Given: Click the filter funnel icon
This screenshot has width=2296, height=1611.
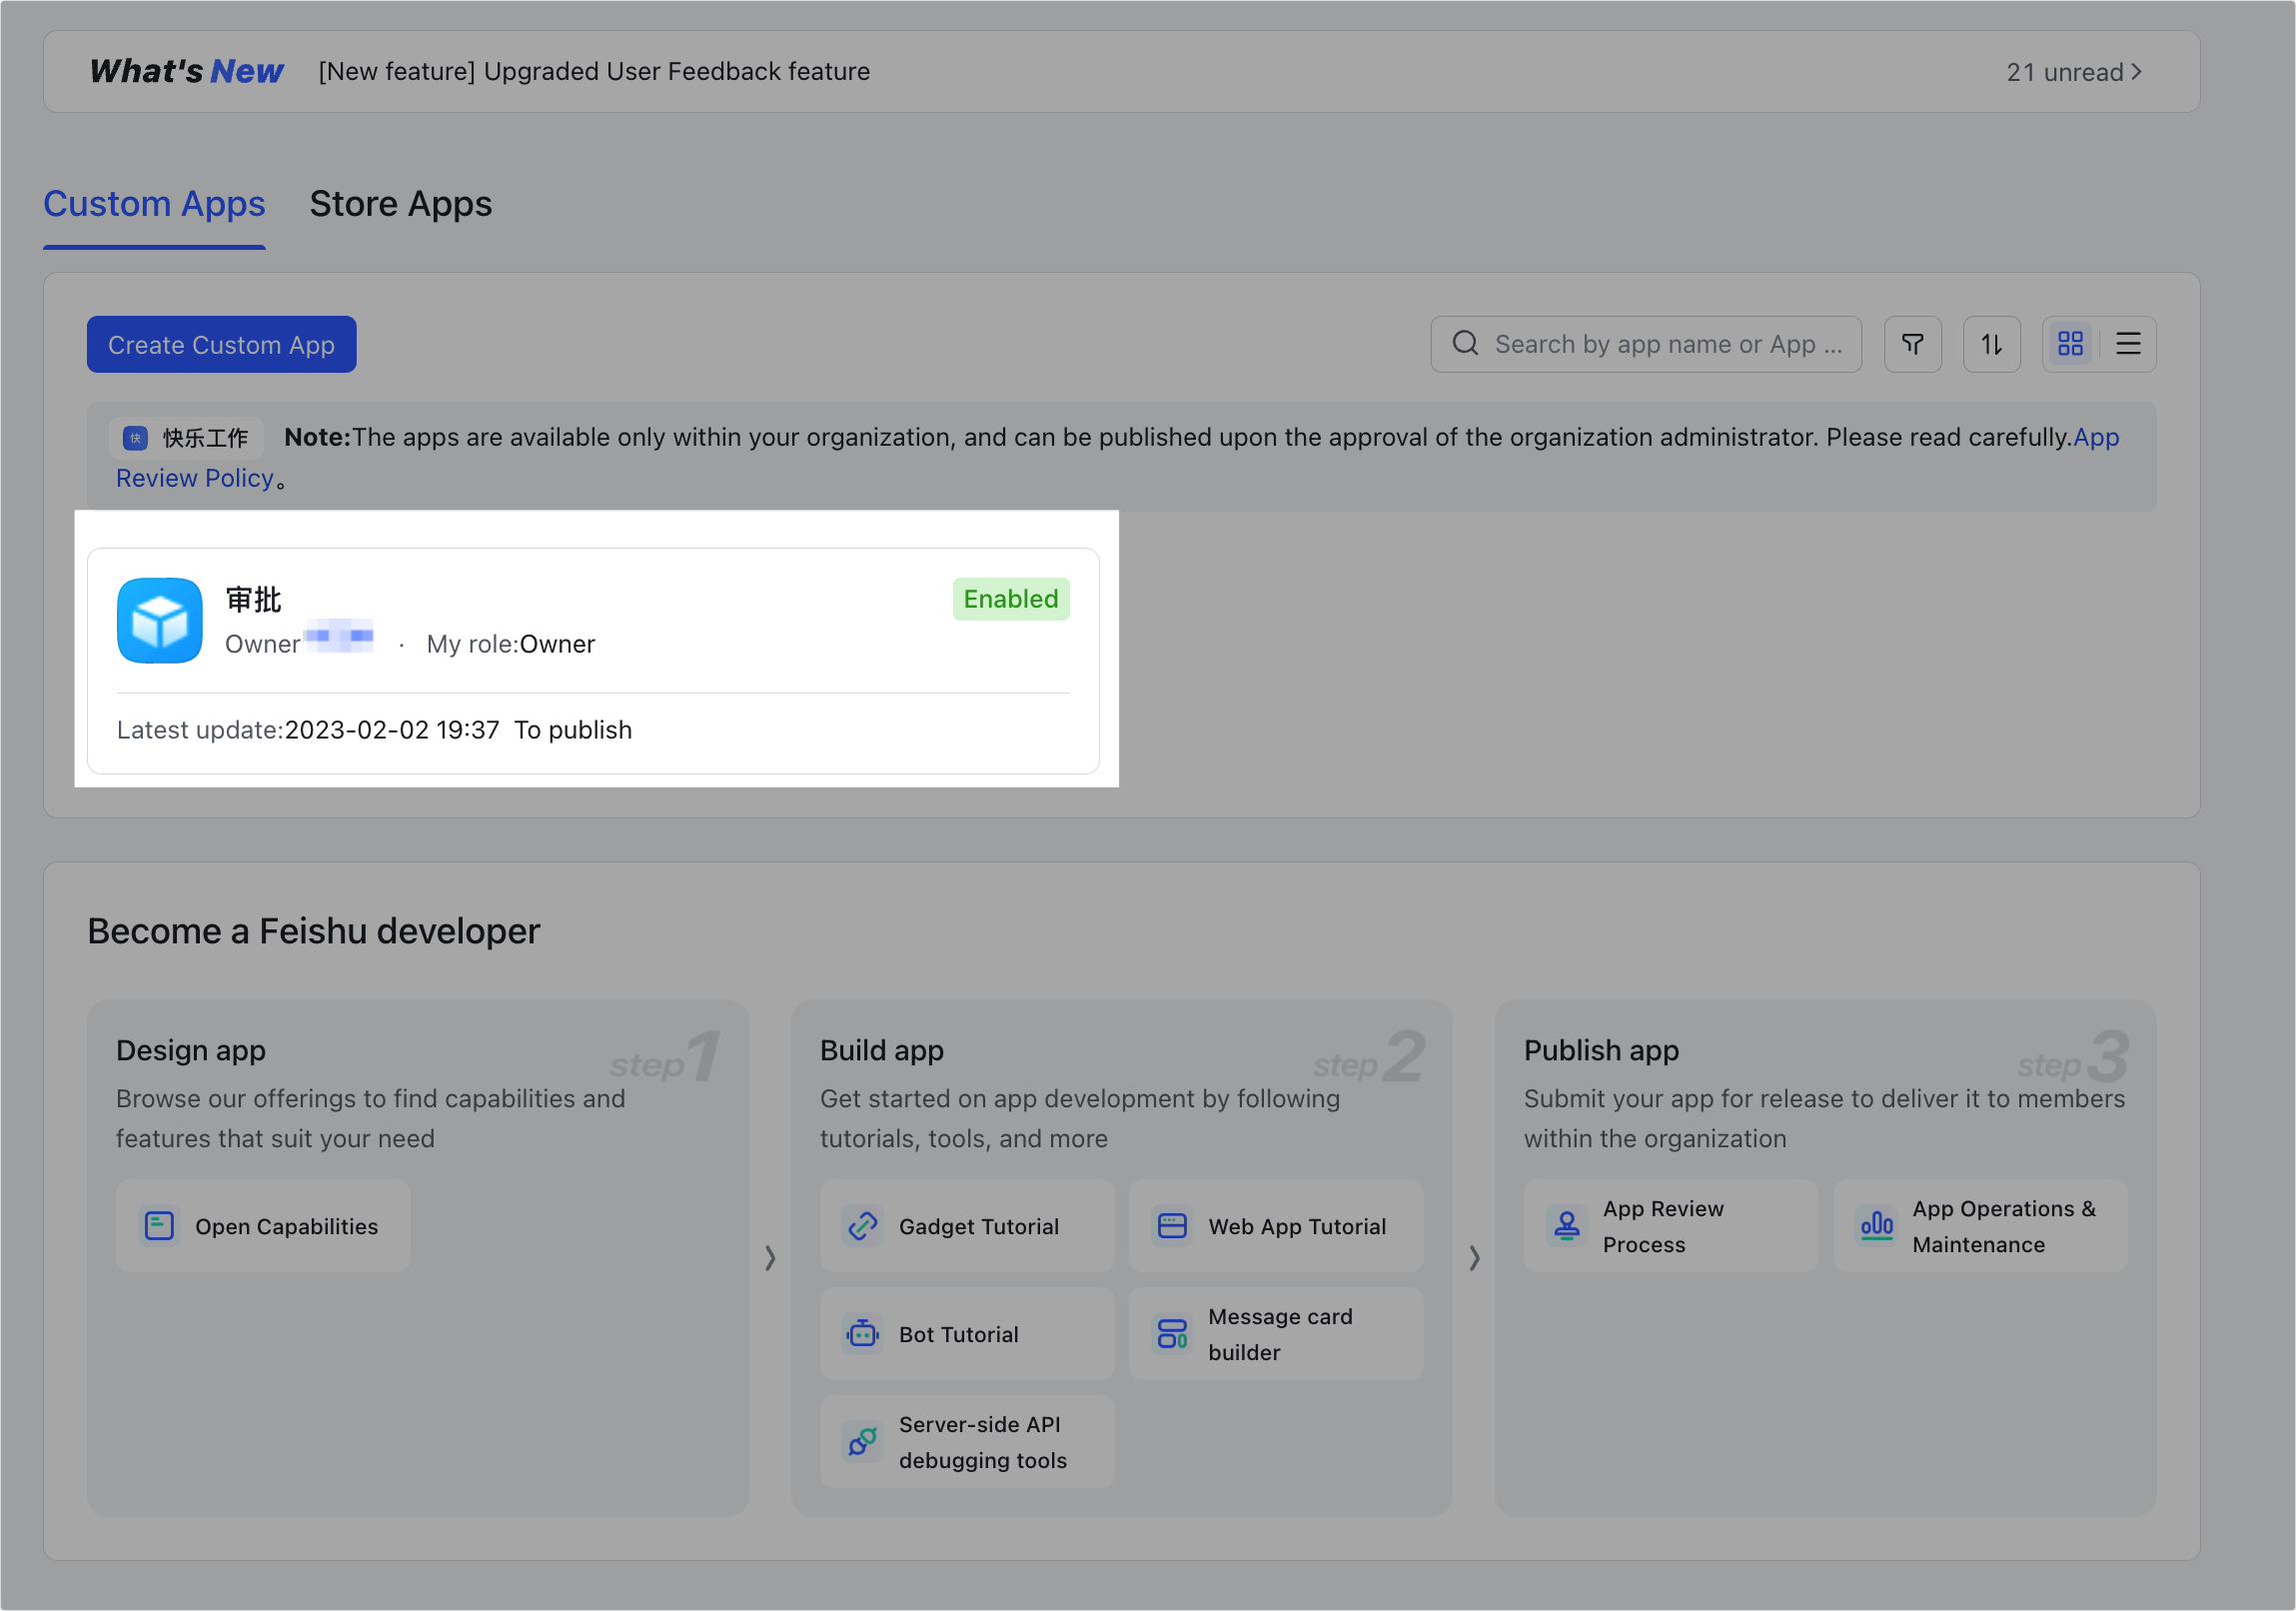Looking at the screenshot, I should (x=1912, y=344).
